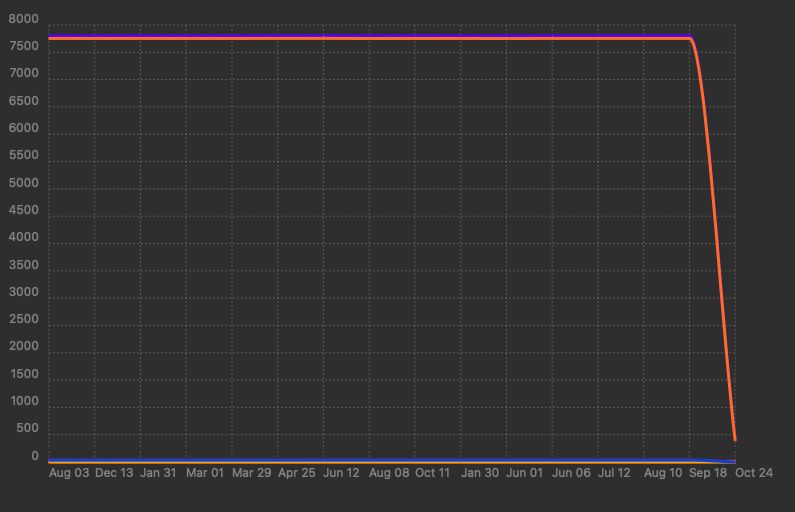795x512 pixels.
Task: Click the Mar 01 x-axis label
Action: pyautogui.click(x=205, y=473)
